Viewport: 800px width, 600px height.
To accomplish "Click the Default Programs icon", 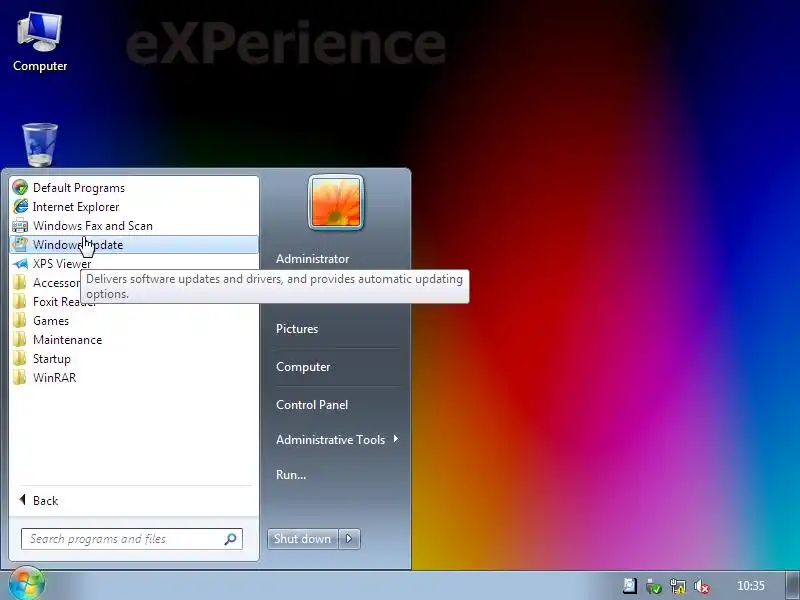I will click(20, 188).
